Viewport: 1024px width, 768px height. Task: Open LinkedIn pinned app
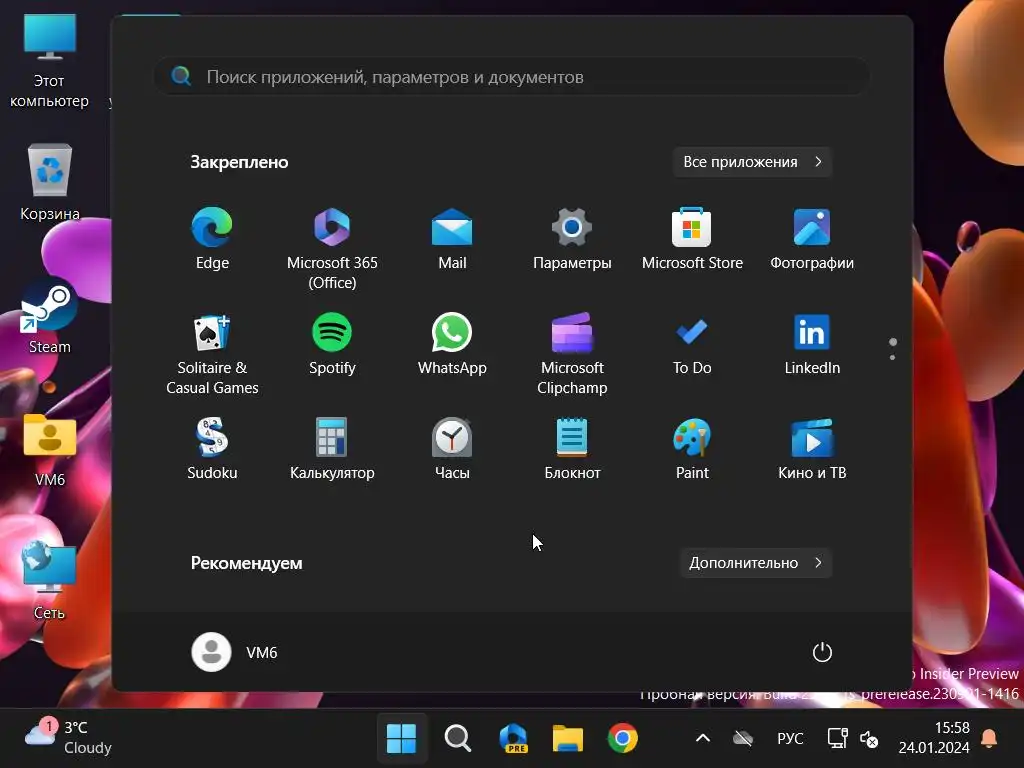click(812, 344)
